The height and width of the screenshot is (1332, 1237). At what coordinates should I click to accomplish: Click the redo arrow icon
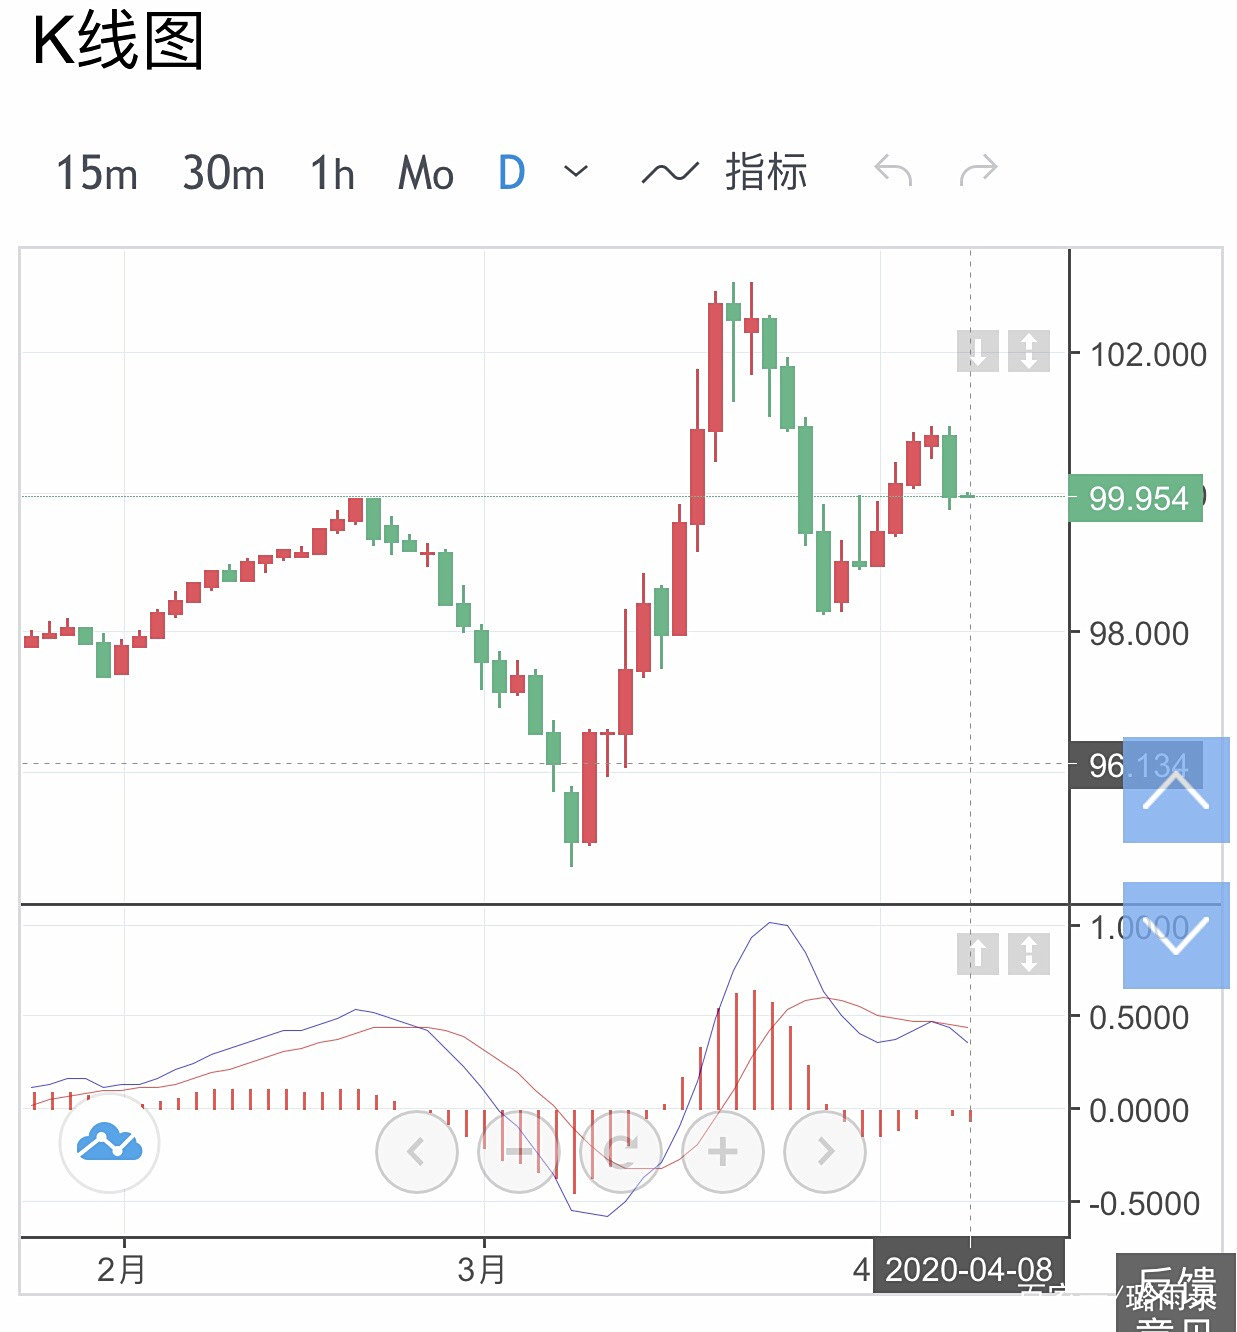tap(978, 171)
